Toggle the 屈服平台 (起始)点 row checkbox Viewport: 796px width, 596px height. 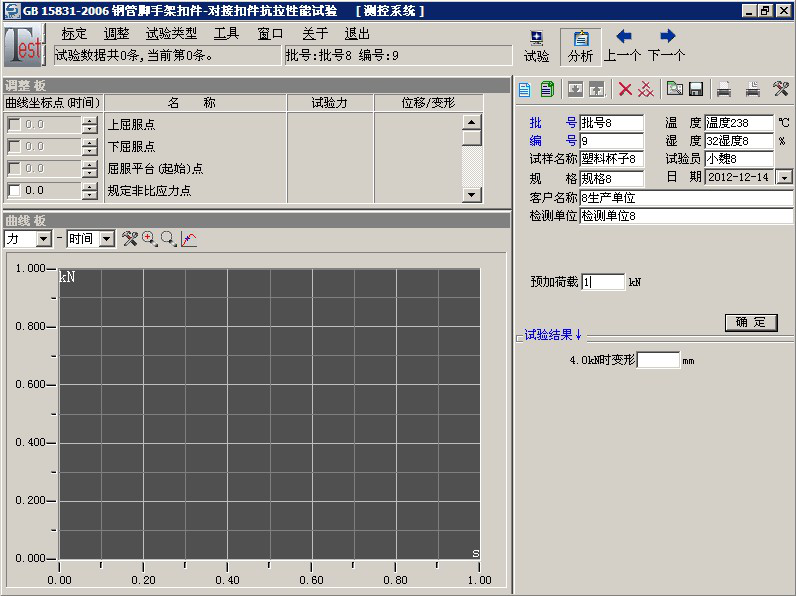(14, 168)
